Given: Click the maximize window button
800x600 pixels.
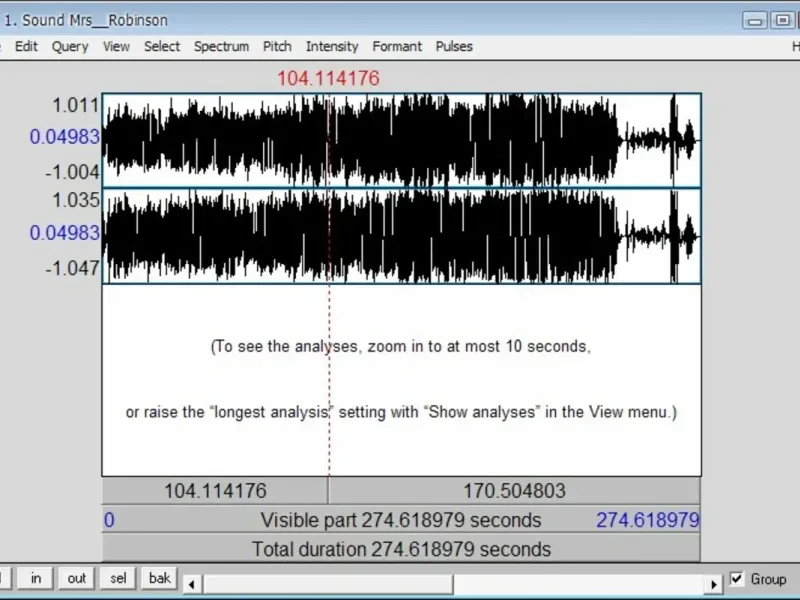Looking at the screenshot, I should tap(782, 21).
